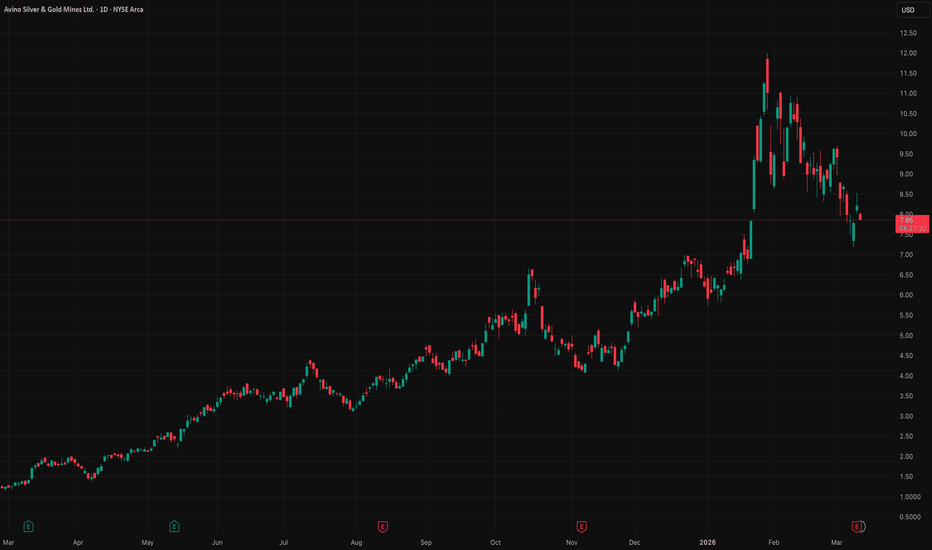Click the Aug label on the time axis
The image size is (932, 550).
(x=356, y=542)
